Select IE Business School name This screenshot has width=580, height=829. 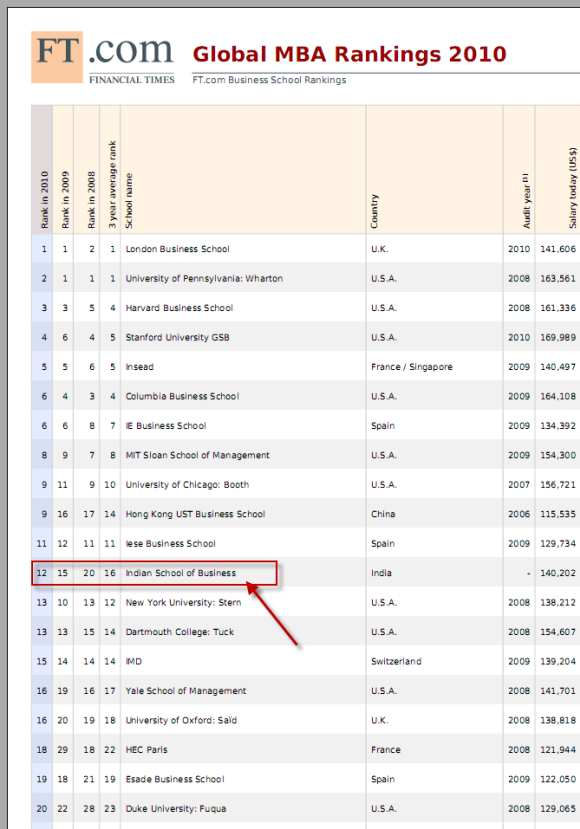click(166, 426)
